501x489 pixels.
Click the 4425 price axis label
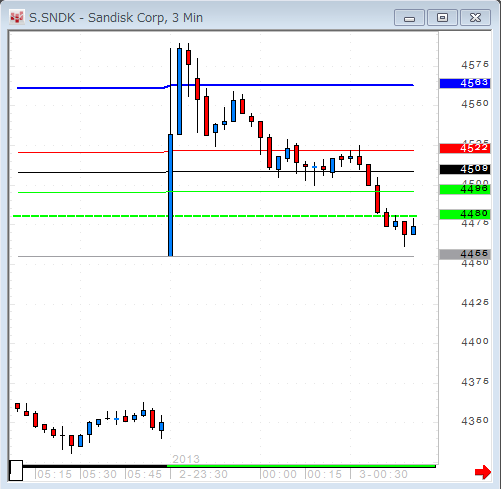tap(475, 303)
